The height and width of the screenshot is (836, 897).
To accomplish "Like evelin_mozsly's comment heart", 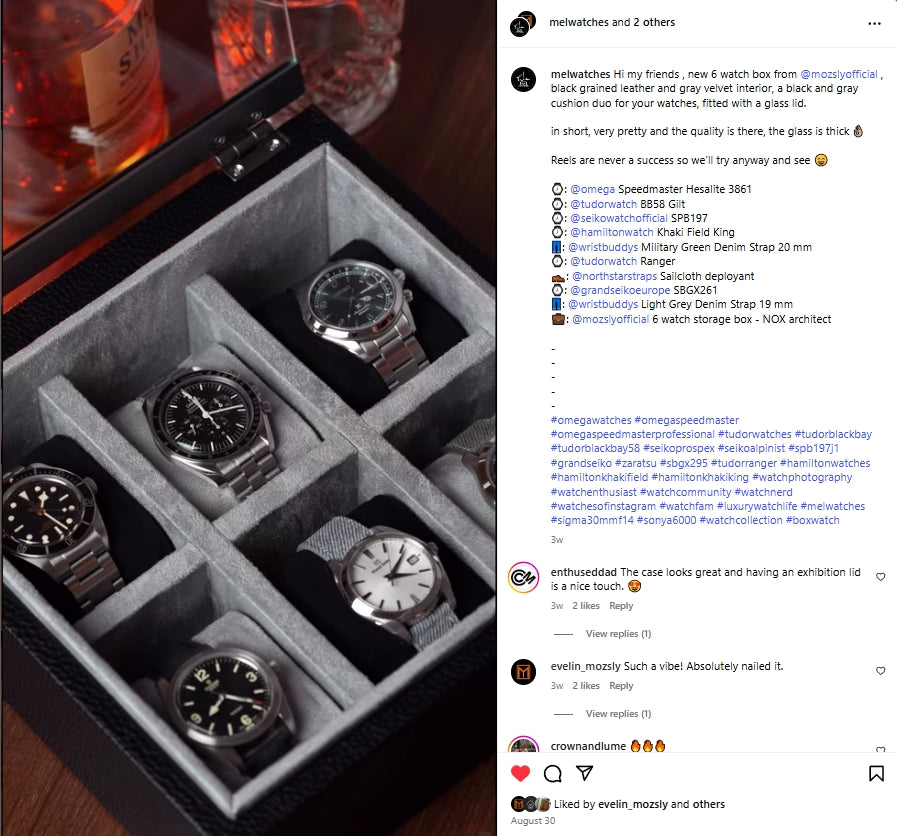I will tap(880, 671).
